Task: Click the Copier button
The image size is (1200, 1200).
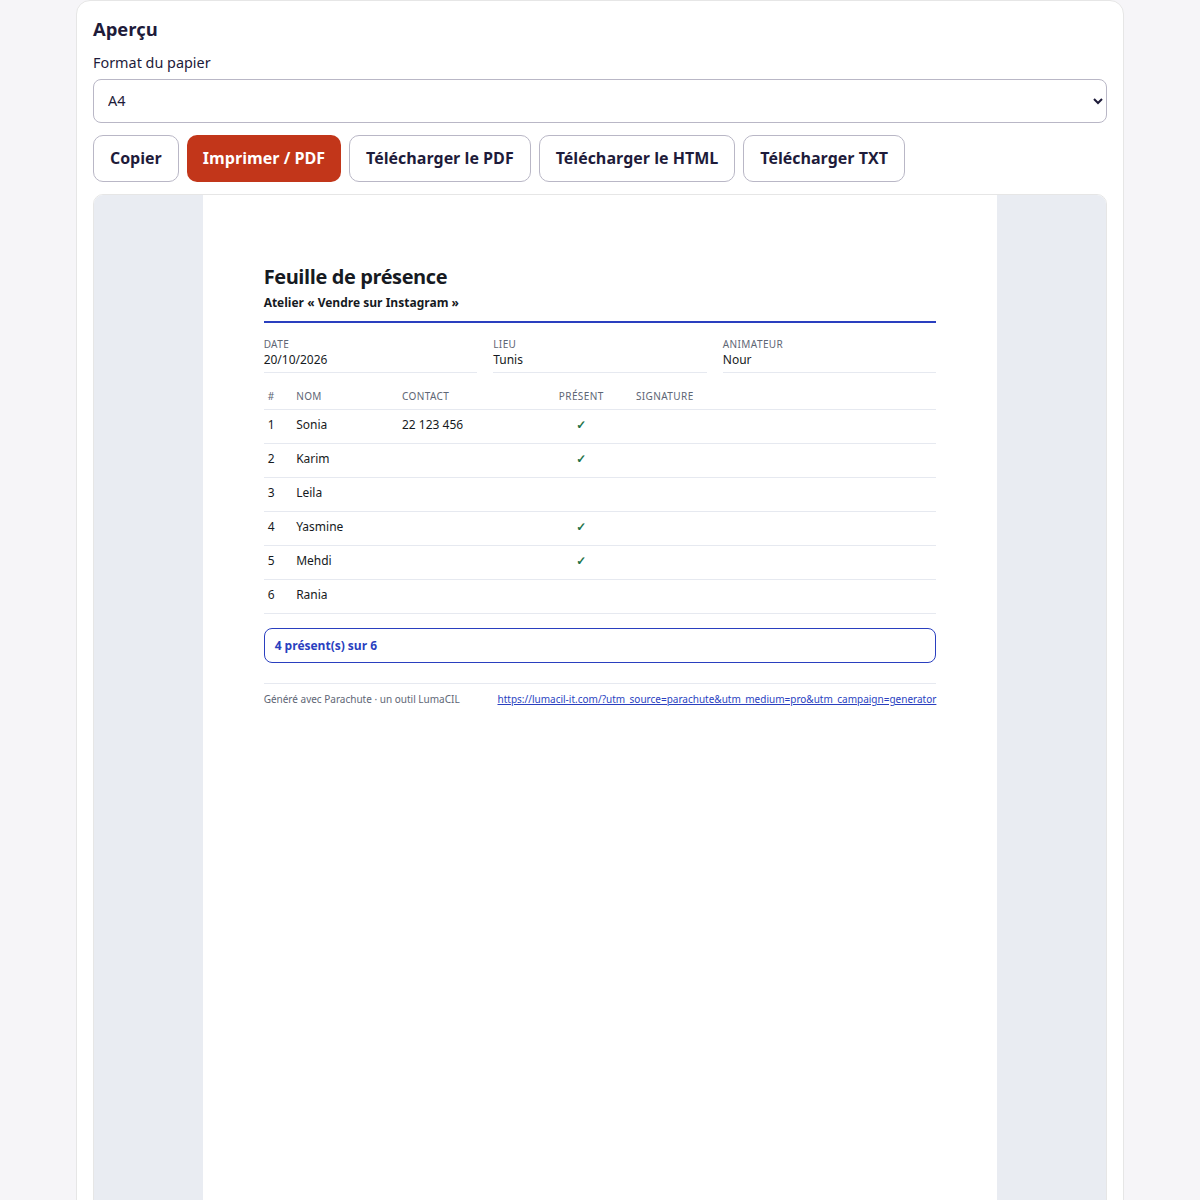Action: (136, 158)
